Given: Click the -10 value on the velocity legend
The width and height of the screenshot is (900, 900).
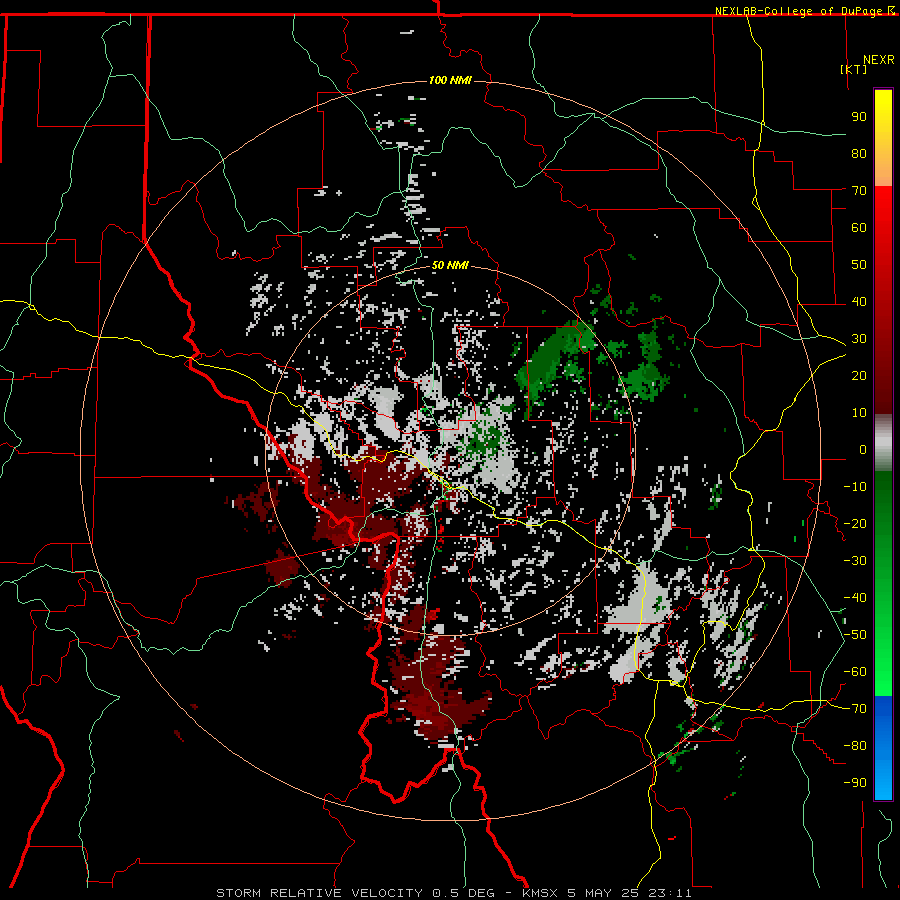Looking at the screenshot, I should point(855,487).
